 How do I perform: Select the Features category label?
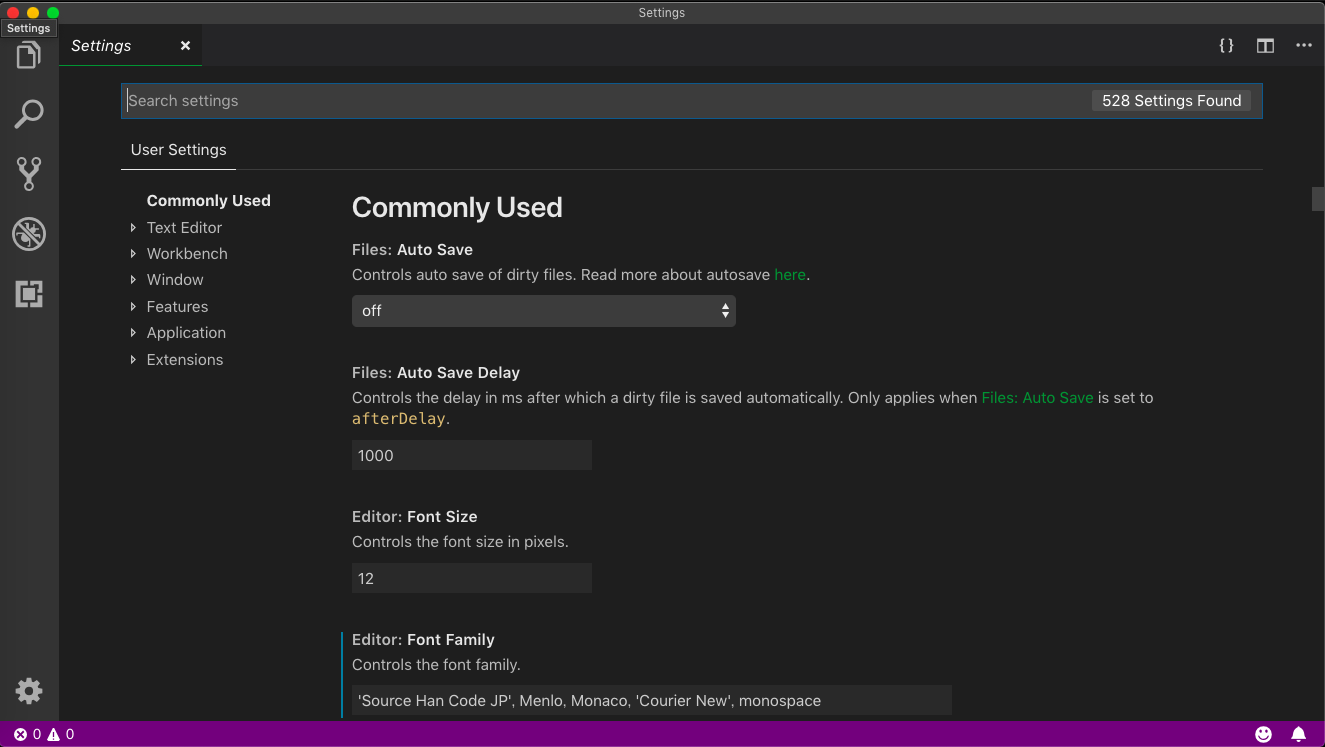click(177, 307)
